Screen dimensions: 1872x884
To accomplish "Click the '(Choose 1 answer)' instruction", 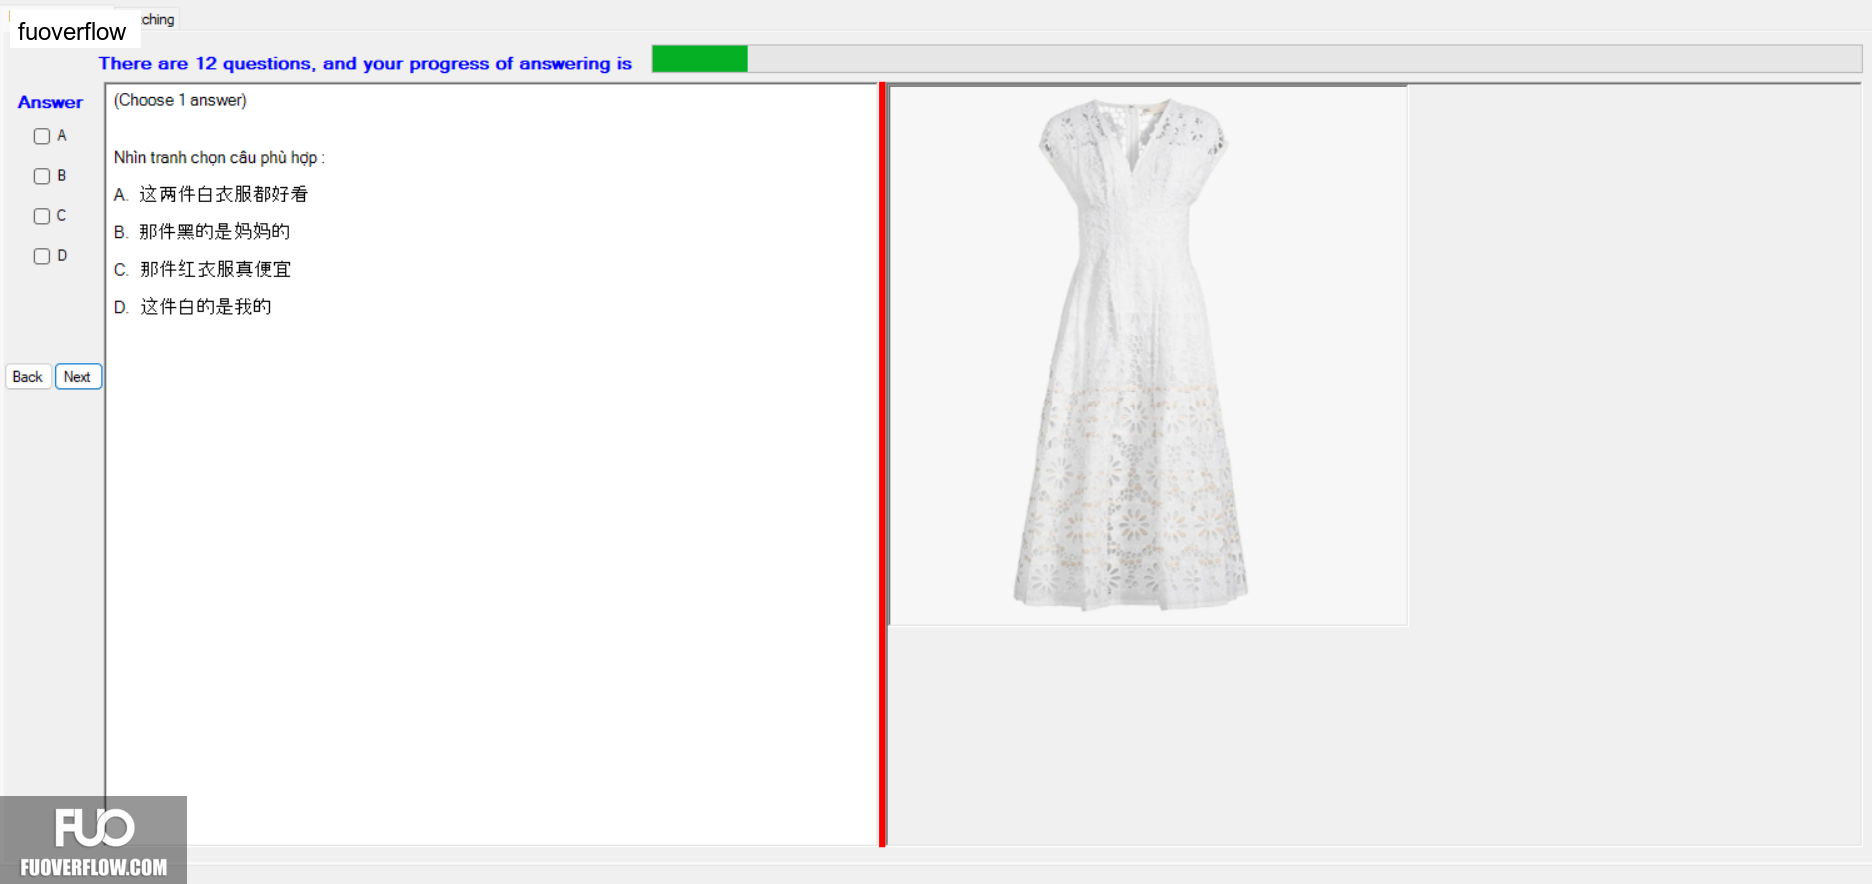I will click(x=180, y=100).
